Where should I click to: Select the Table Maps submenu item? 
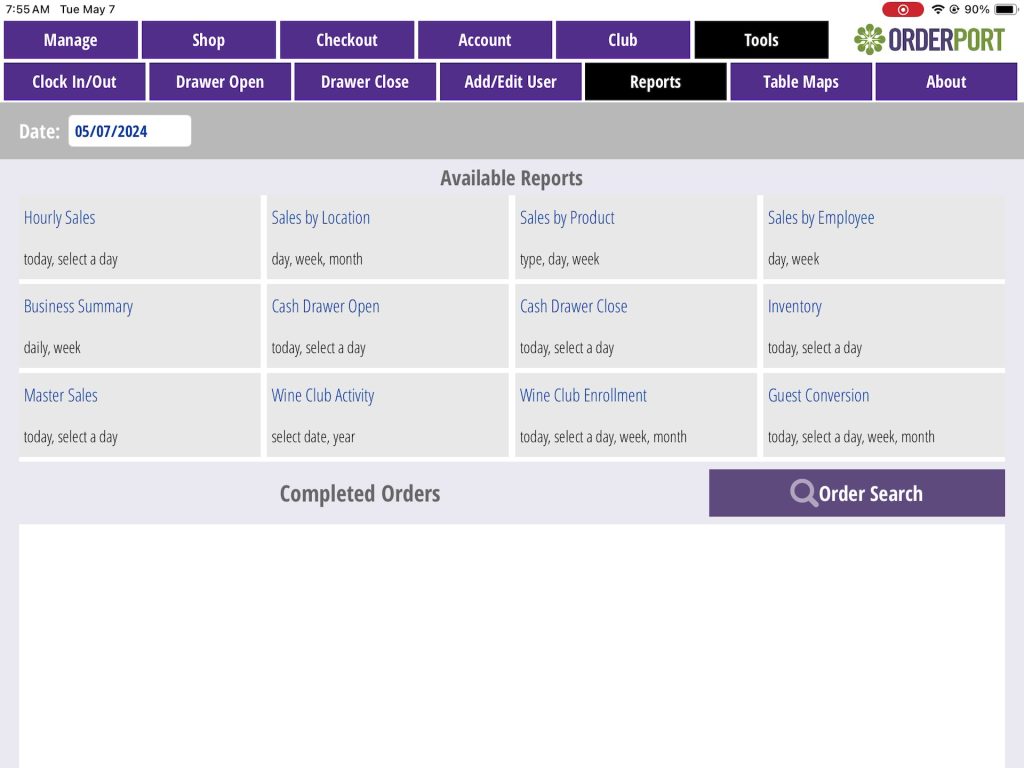pos(801,82)
